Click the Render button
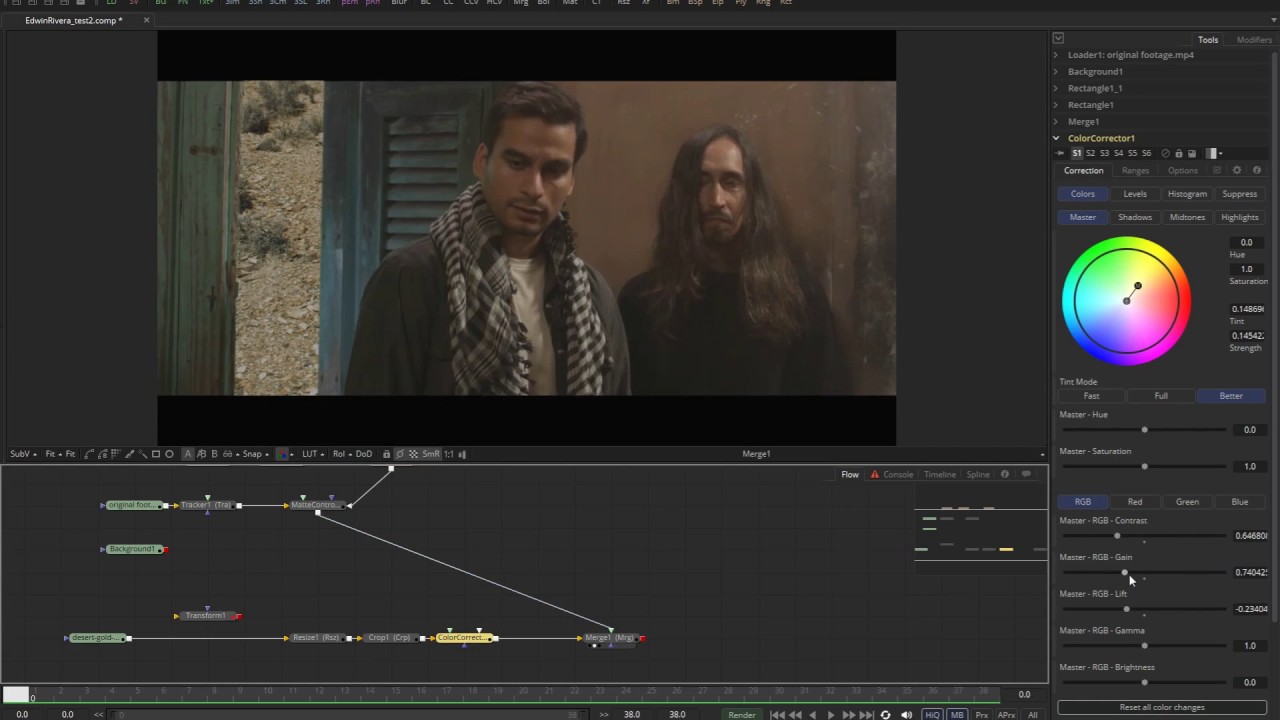 click(x=742, y=715)
